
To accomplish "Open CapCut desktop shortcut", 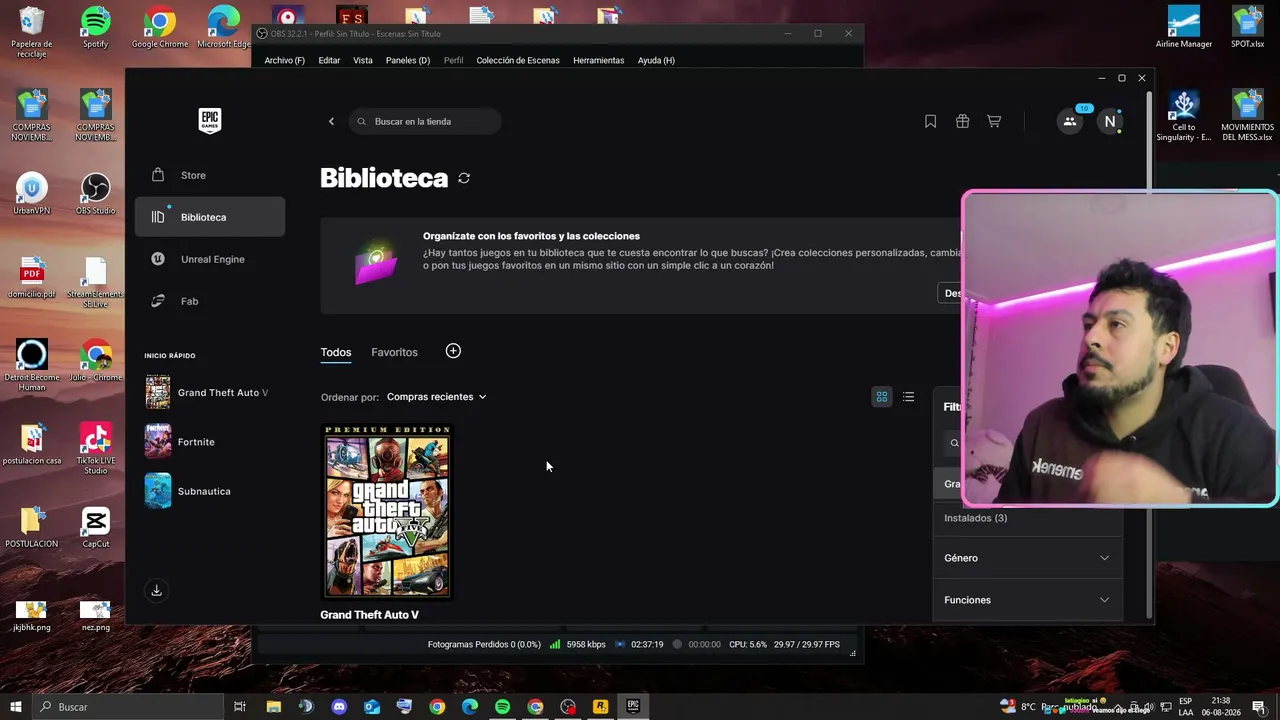I will point(96,528).
